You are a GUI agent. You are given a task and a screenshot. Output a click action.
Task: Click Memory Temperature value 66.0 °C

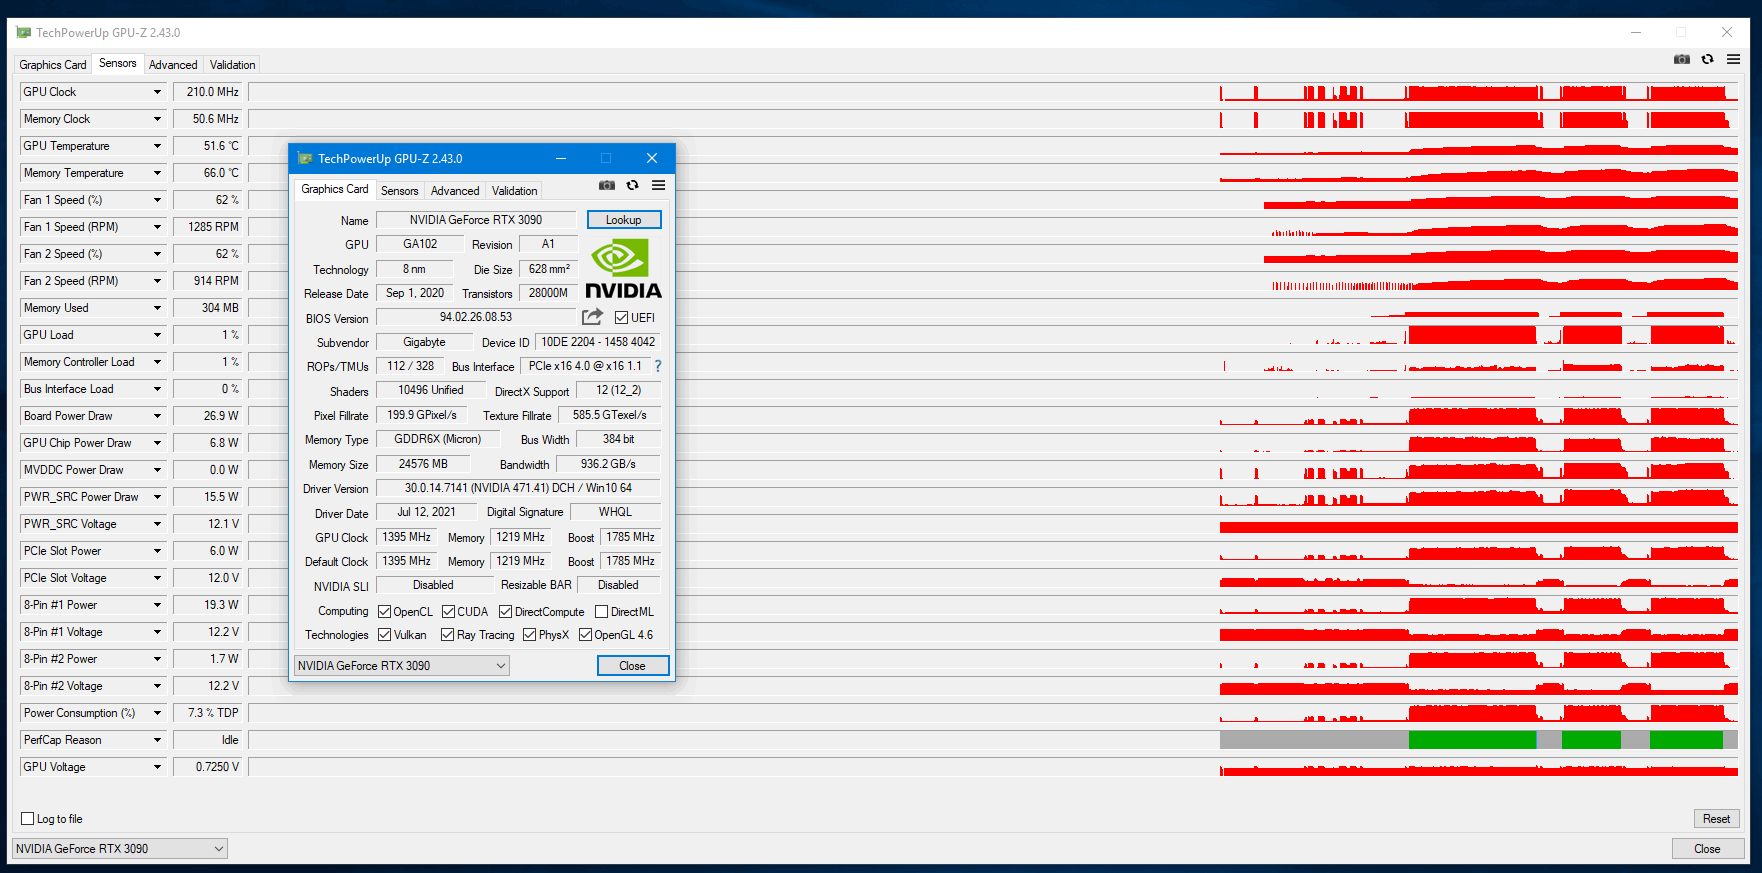click(208, 173)
